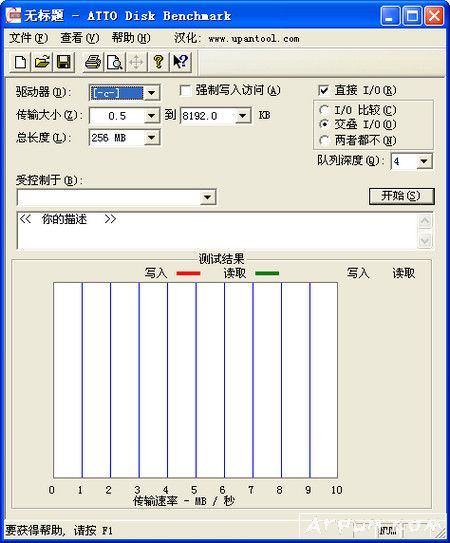Viewport: 450px width, 543px height.
Task: Click inside the 你的描述 description text box
Action: coord(217,231)
